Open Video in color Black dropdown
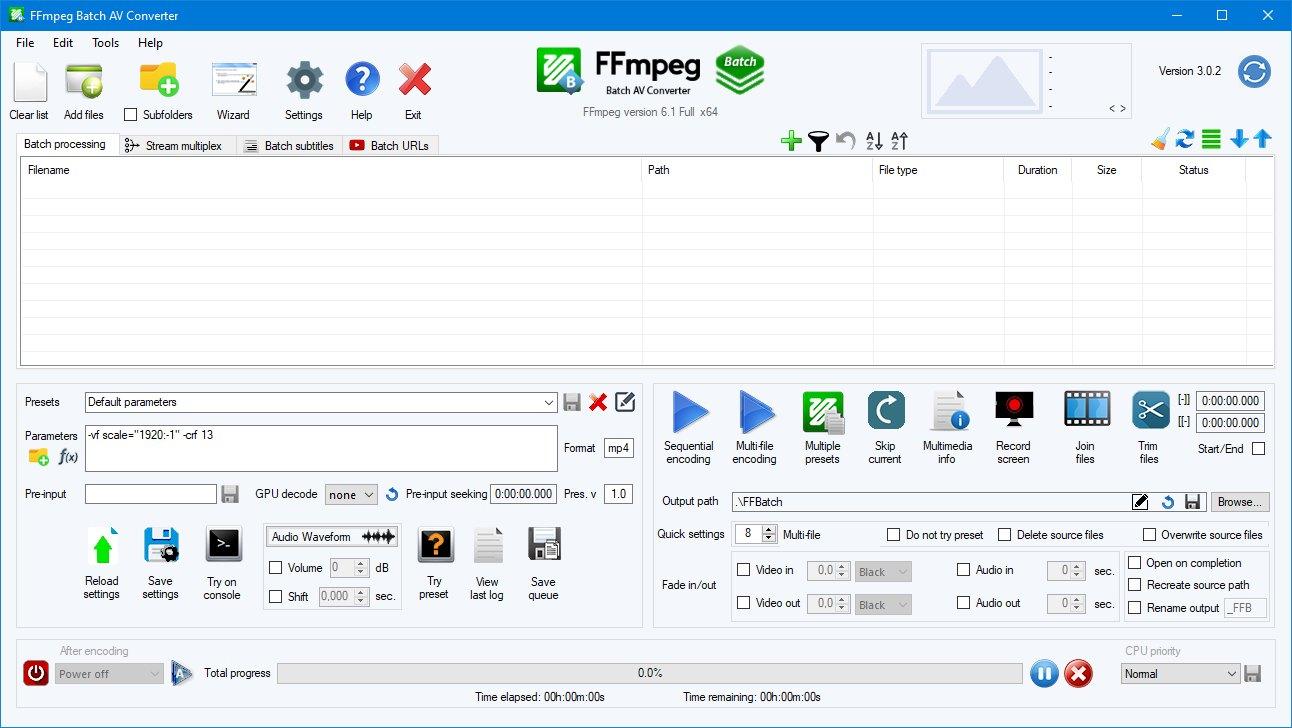This screenshot has width=1292, height=728. (x=883, y=572)
